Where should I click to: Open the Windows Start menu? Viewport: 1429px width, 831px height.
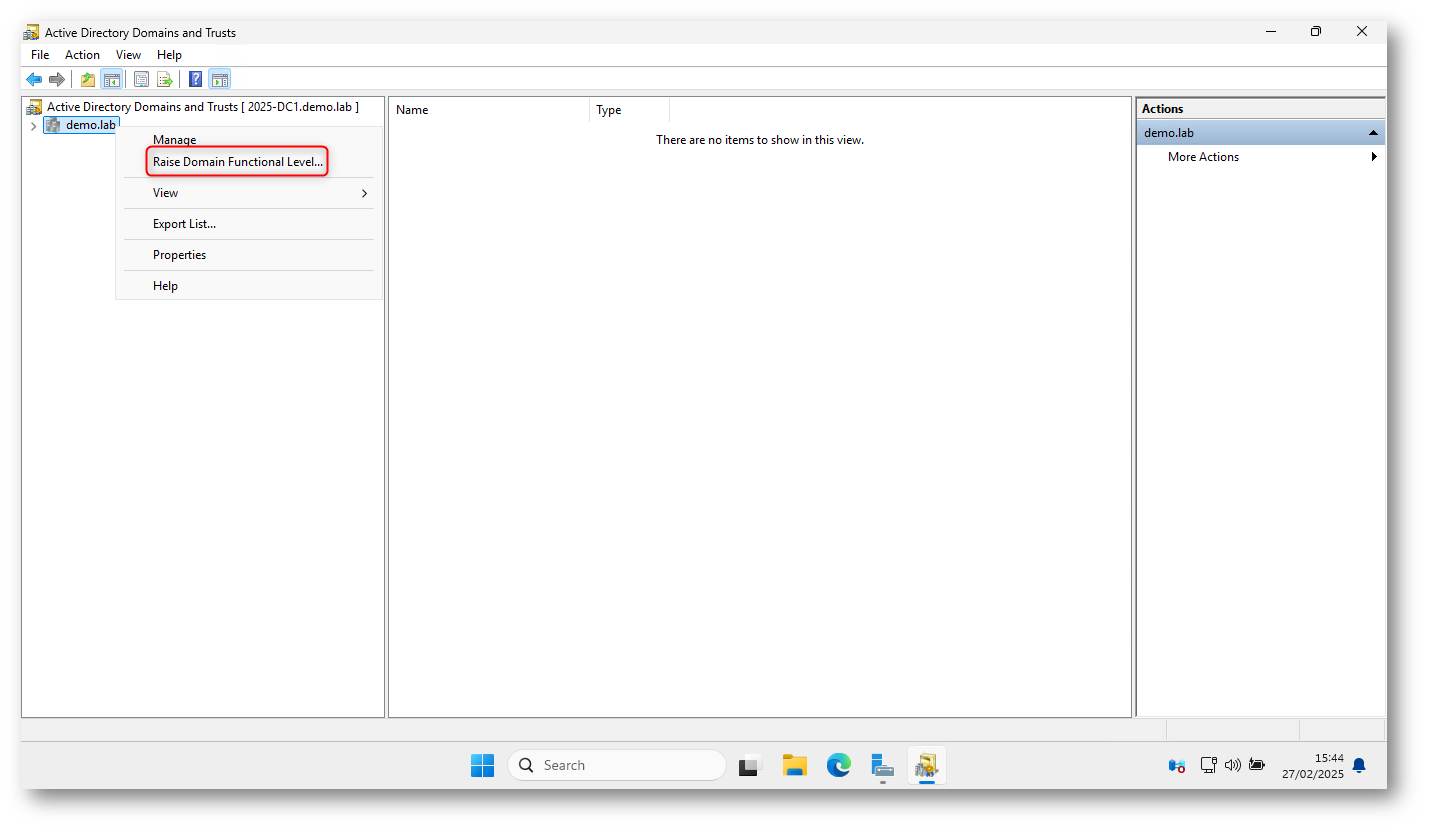point(482,765)
